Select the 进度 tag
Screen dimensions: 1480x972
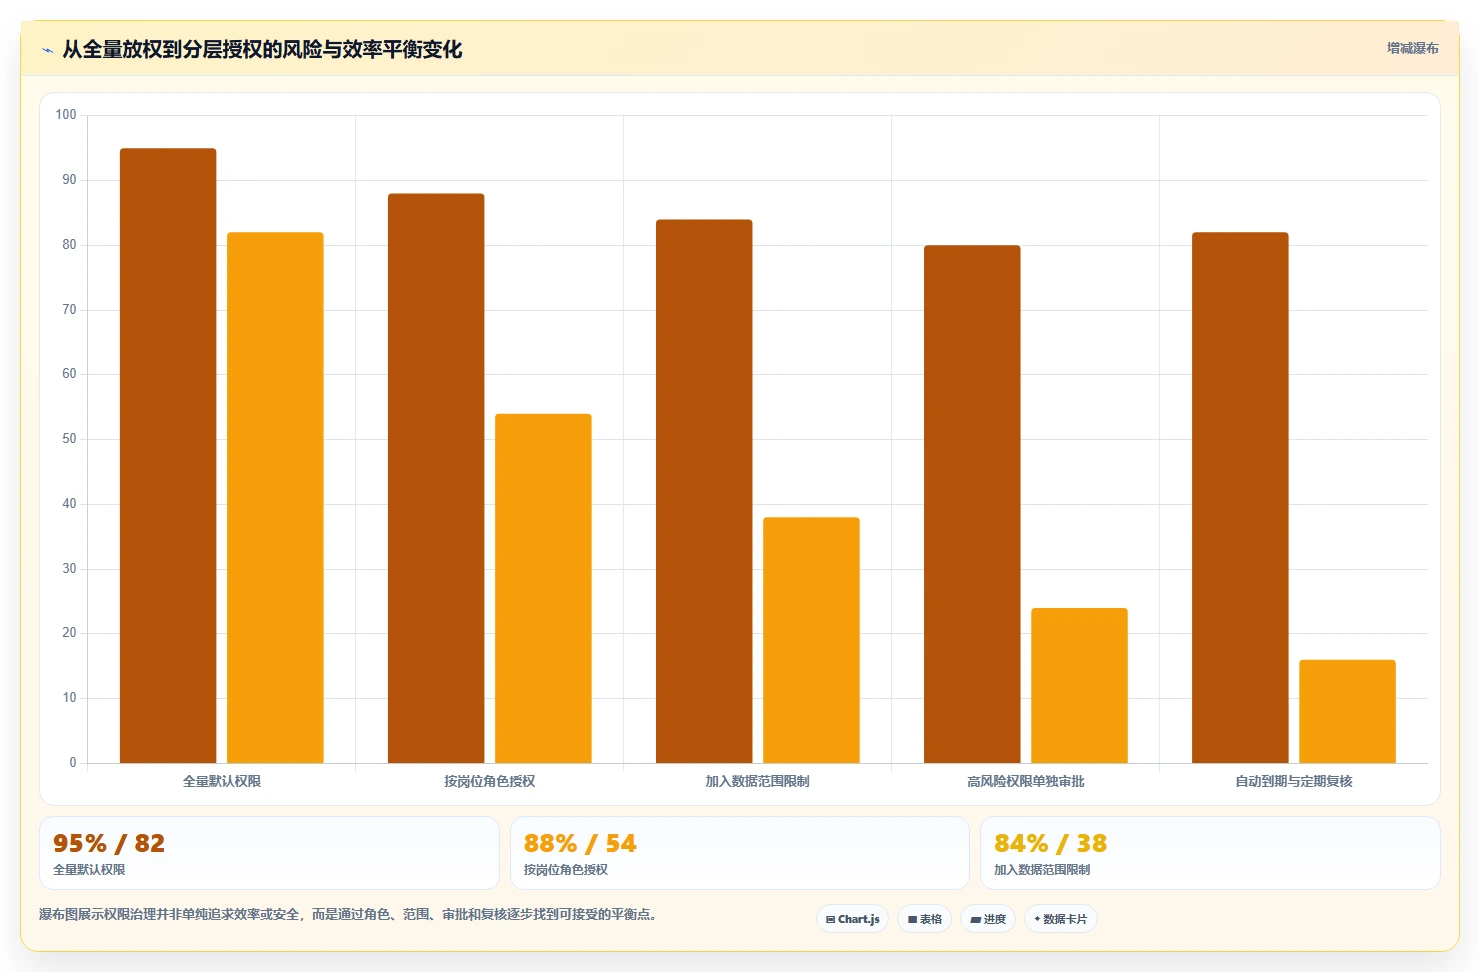[x=988, y=919]
